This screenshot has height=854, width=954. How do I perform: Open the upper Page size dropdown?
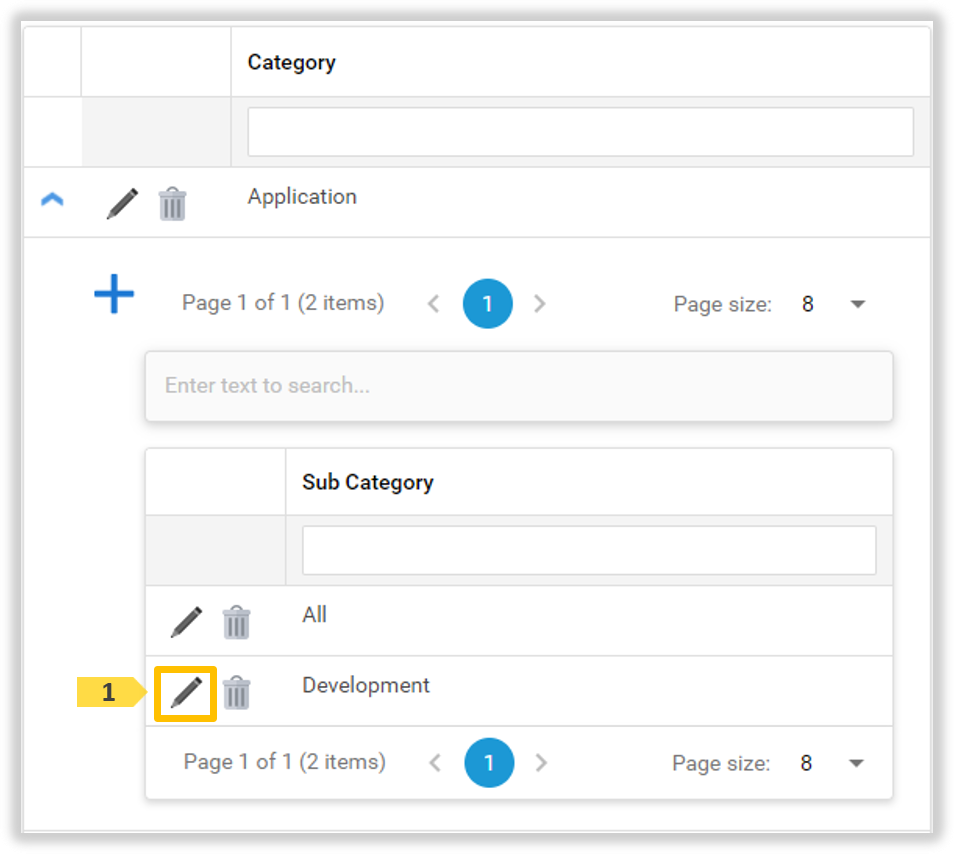click(857, 304)
